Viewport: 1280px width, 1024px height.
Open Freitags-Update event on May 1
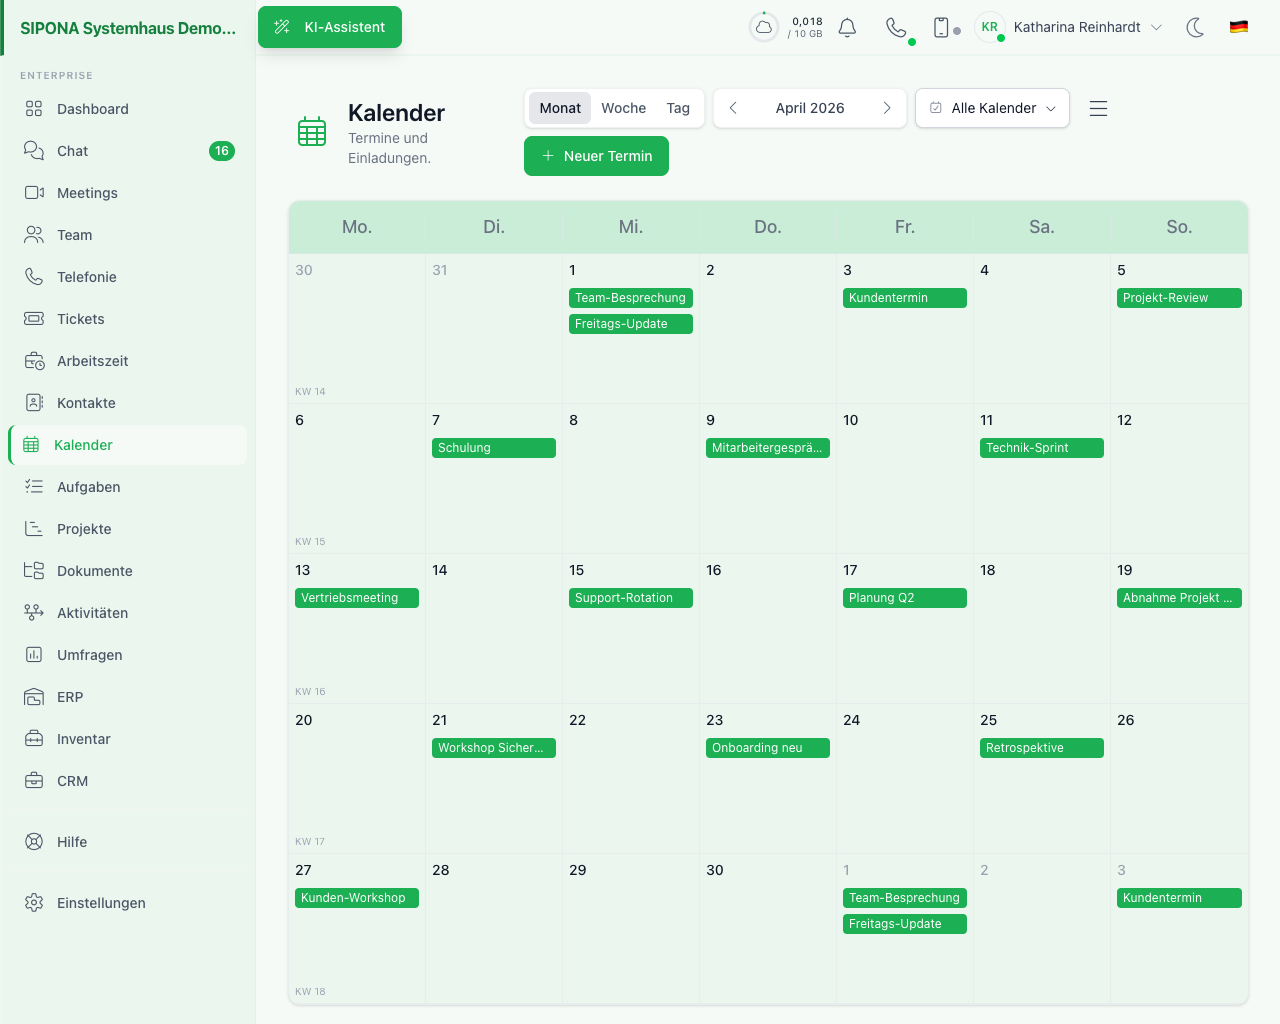tap(905, 924)
